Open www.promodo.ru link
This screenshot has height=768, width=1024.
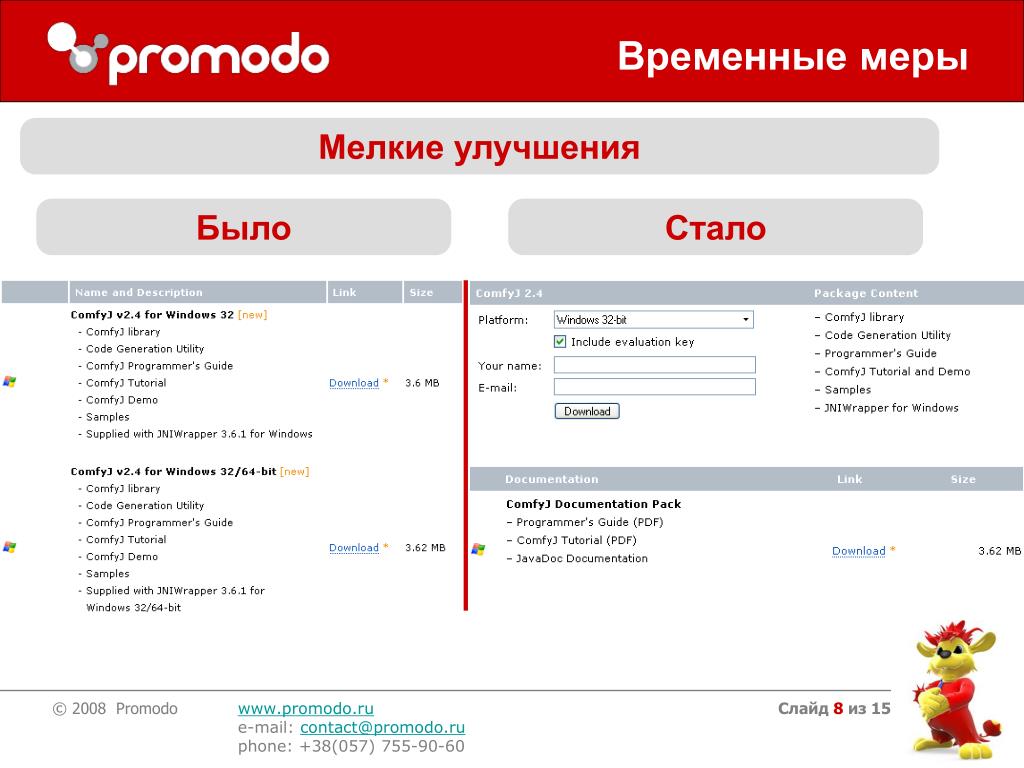tap(306, 708)
